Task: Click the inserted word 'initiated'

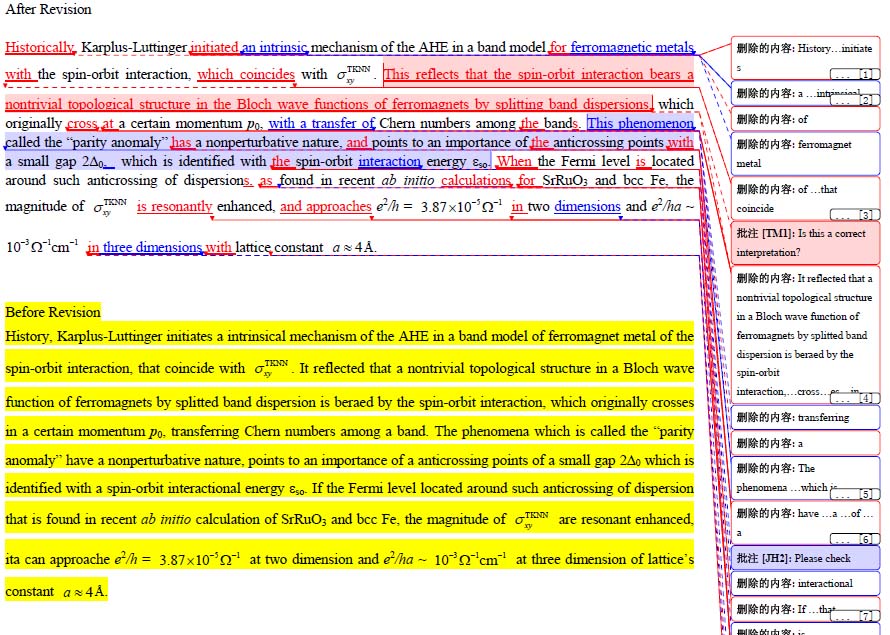Action: click(214, 47)
